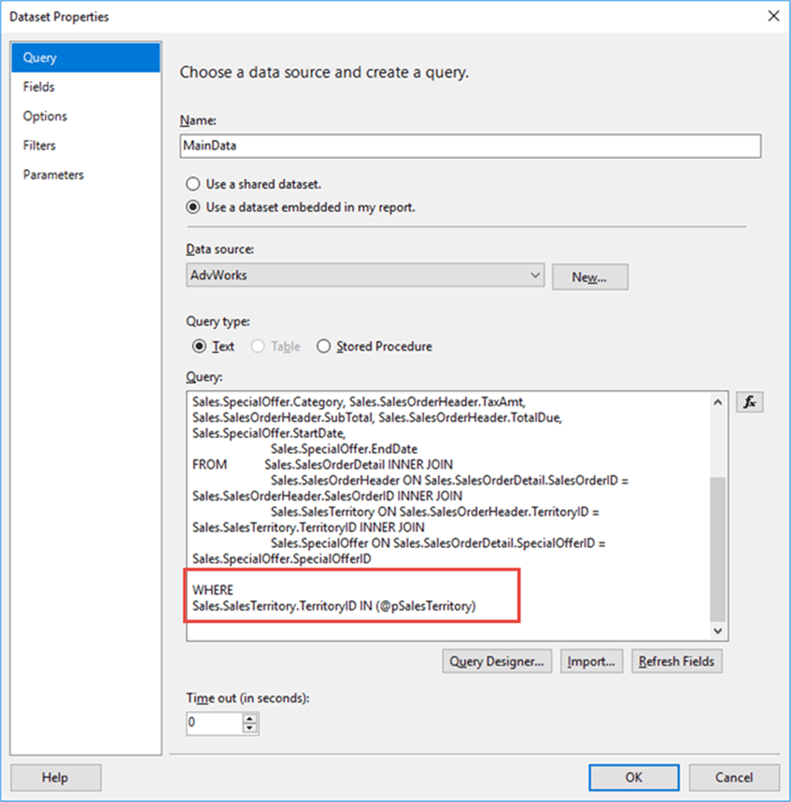Image resolution: width=791 pixels, height=802 pixels.
Task: Go to the Parameters page
Action: pos(85,175)
